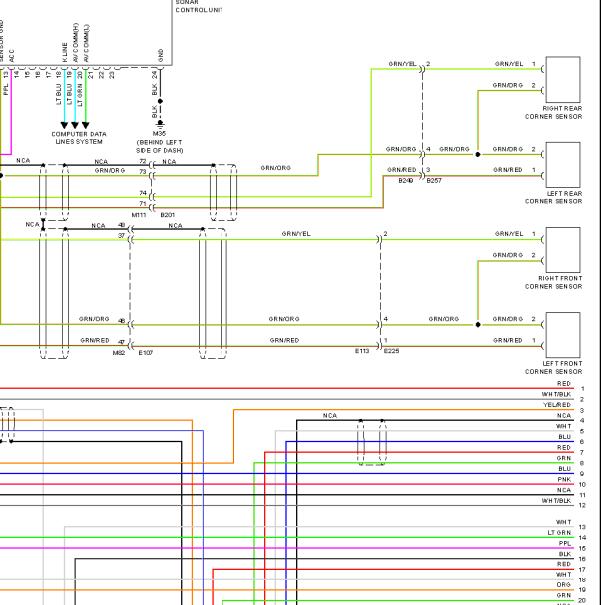This screenshot has width=601, height=605.
Task: Click the B201 connector label
Action: click(x=167, y=215)
